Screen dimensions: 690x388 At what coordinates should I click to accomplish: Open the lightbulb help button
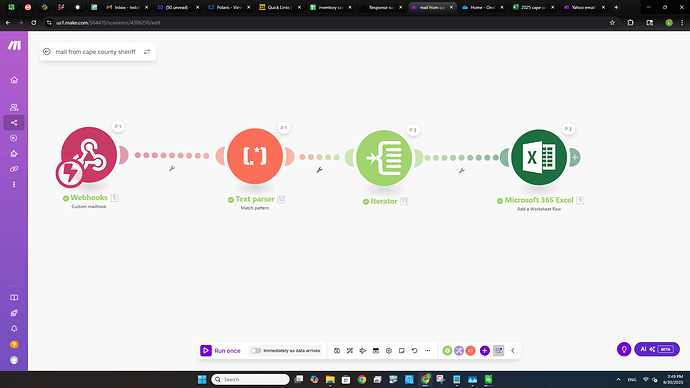624,349
